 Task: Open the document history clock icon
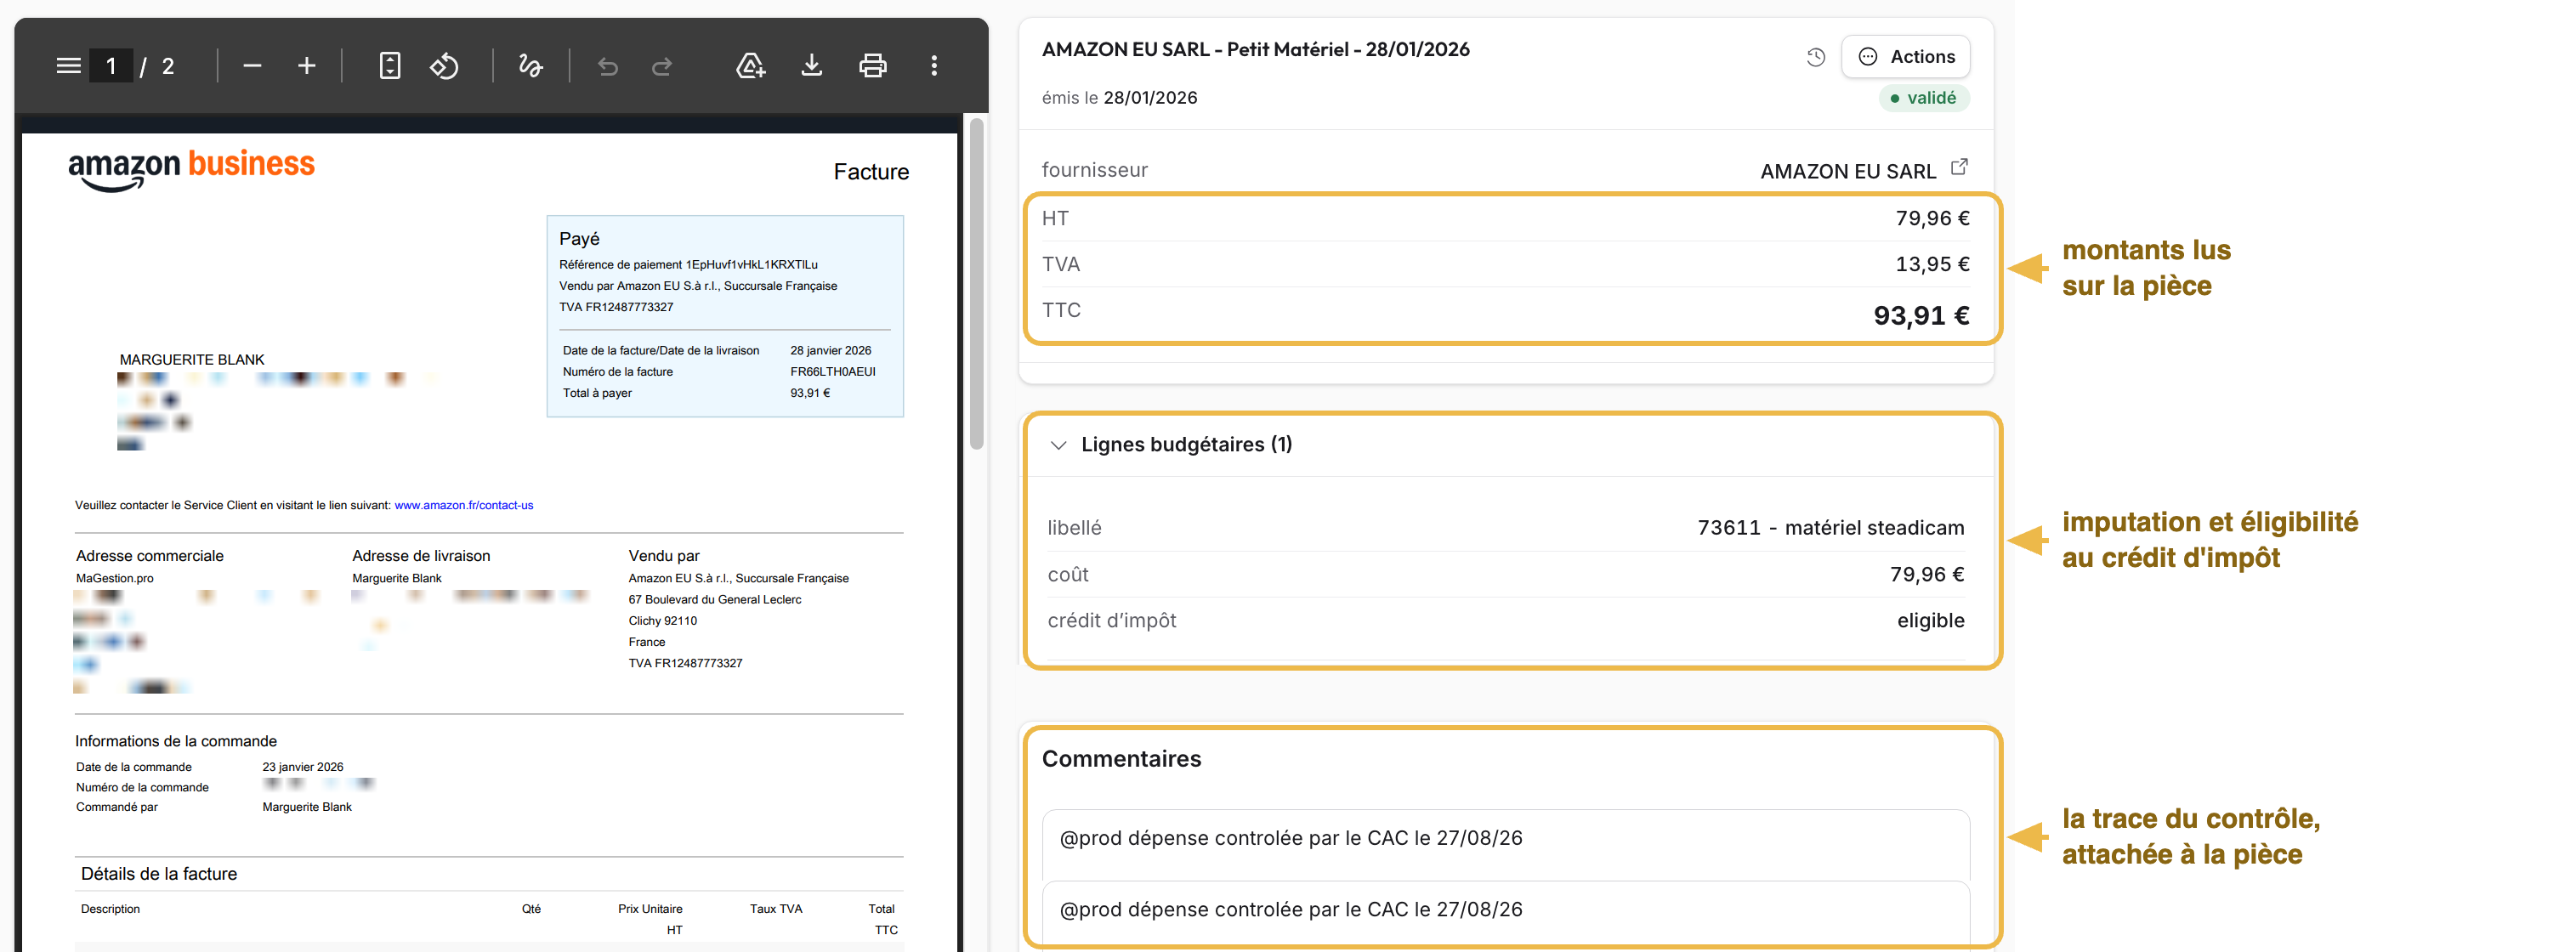1816,57
